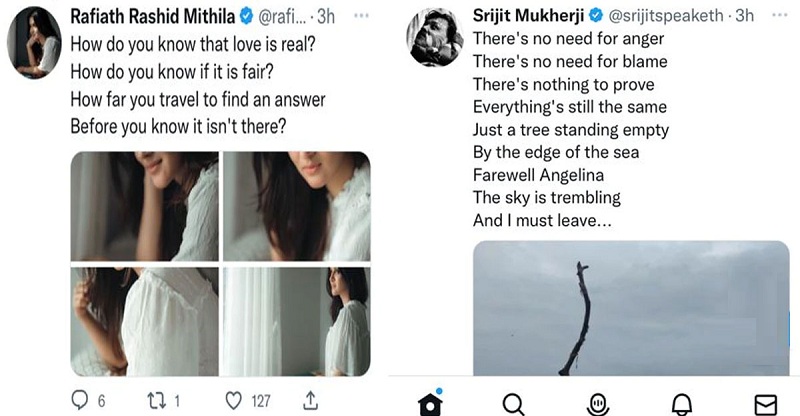
Task: Open Rafiath Rashid Mithila's profile picture
Action: coord(32,42)
